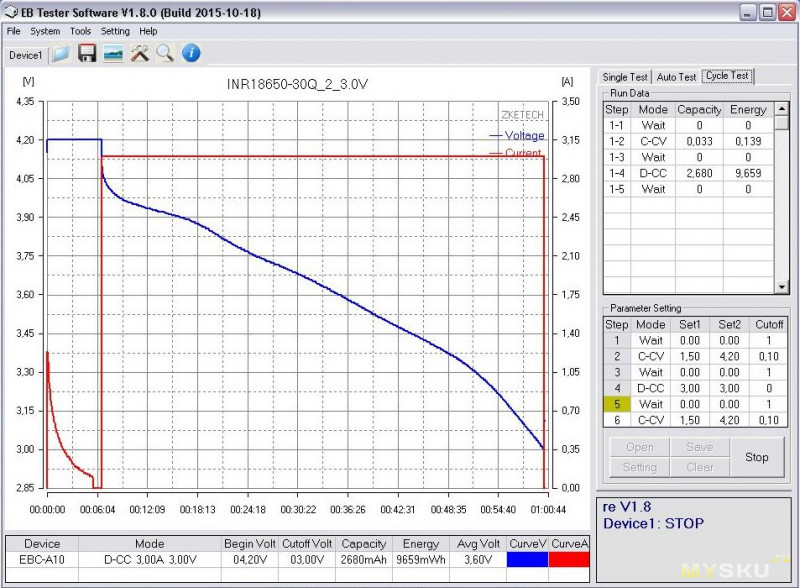Click the Mode cell of parameter step 2
Viewport: 800px width, 588px height.
click(651, 356)
